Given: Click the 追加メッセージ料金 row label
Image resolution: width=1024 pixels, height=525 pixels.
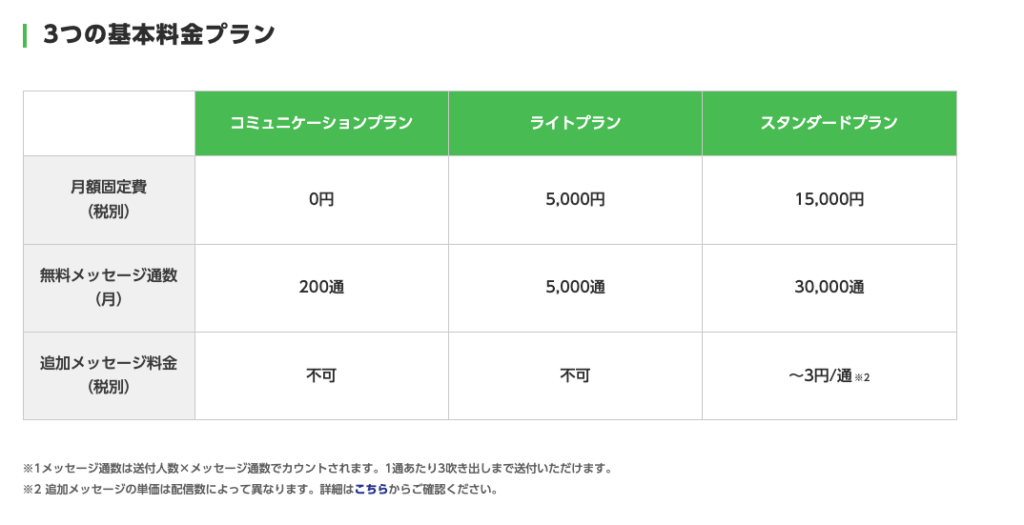Looking at the screenshot, I should tap(109, 375).
